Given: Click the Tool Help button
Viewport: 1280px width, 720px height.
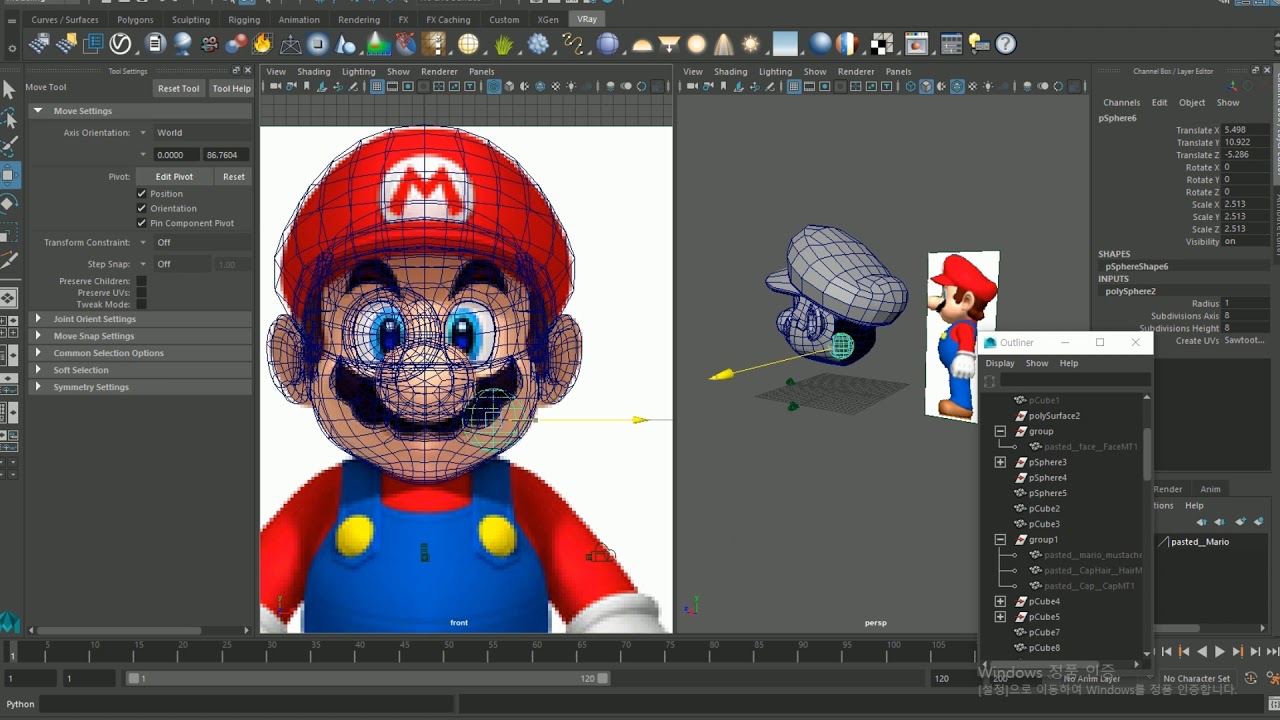Looking at the screenshot, I should (x=231, y=89).
